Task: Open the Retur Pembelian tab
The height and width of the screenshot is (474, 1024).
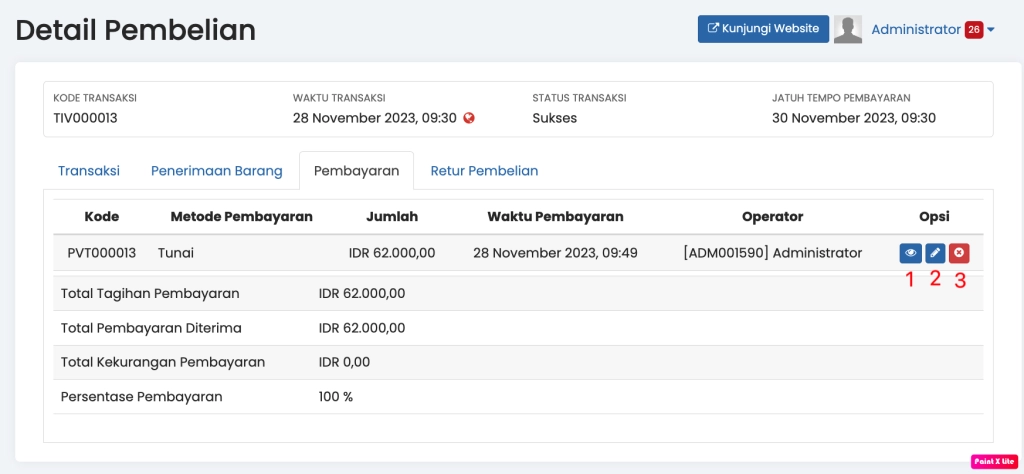Action: [x=485, y=171]
